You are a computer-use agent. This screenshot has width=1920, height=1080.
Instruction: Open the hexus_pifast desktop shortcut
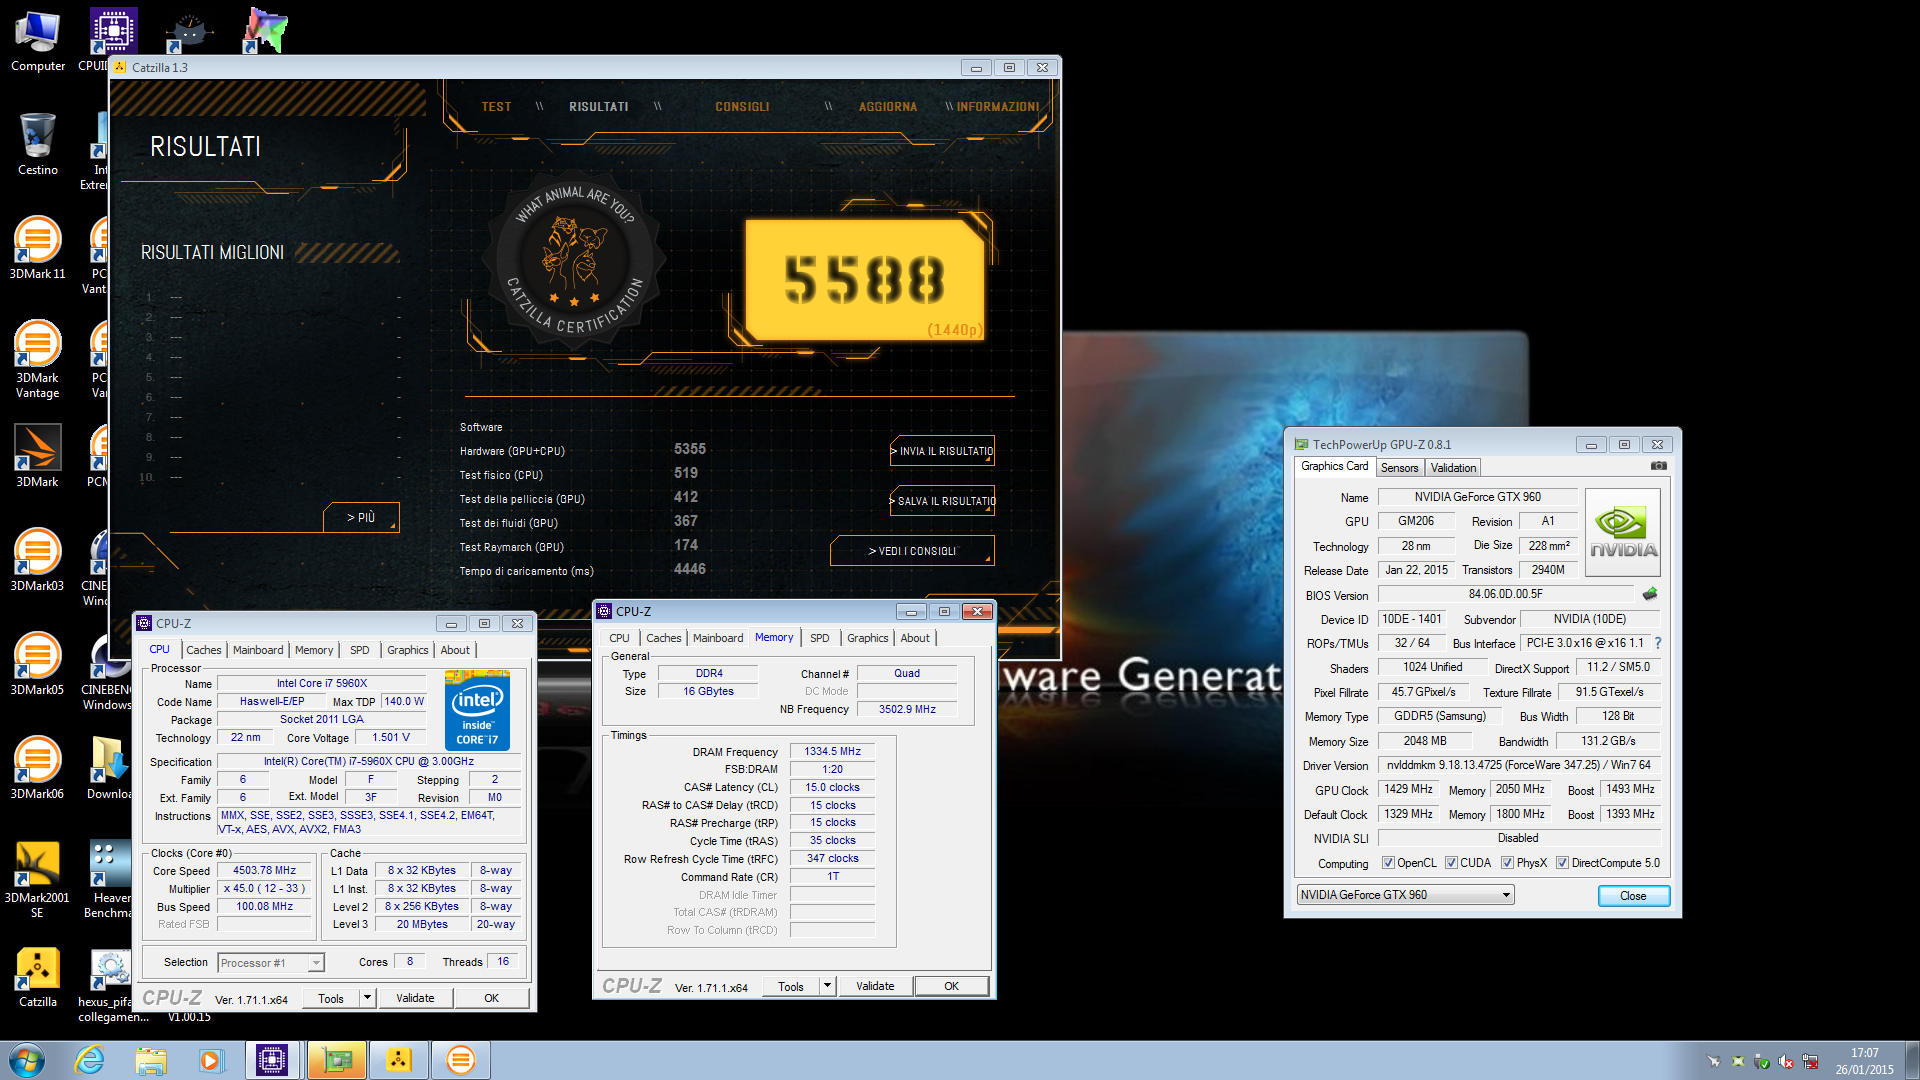click(110, 985)
